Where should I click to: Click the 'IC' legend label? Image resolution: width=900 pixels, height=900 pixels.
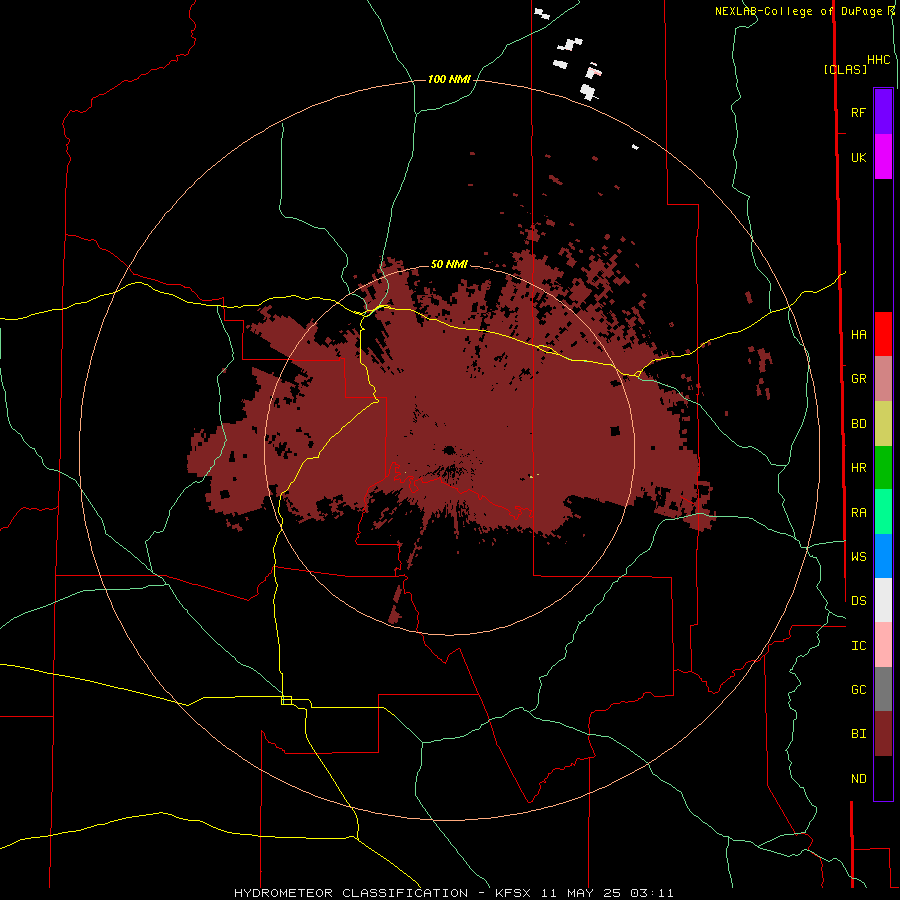(x=858, y=646)
